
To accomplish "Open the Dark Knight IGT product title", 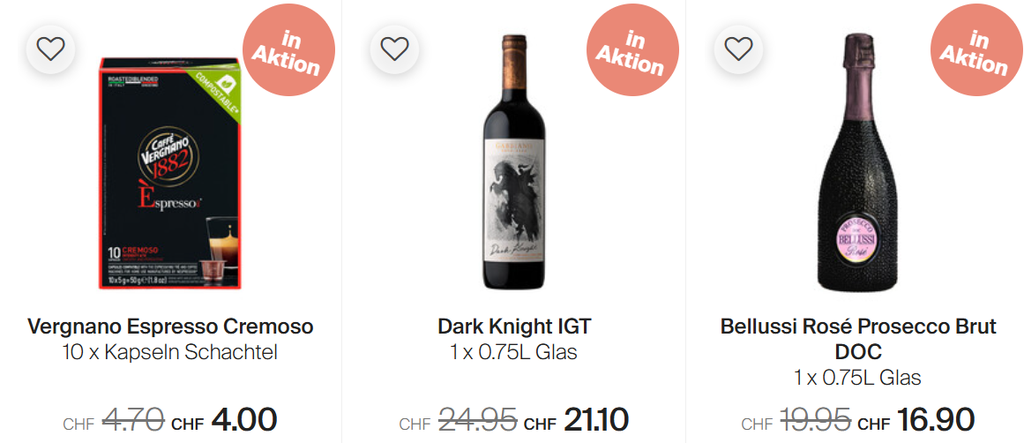I will [514, 327].
